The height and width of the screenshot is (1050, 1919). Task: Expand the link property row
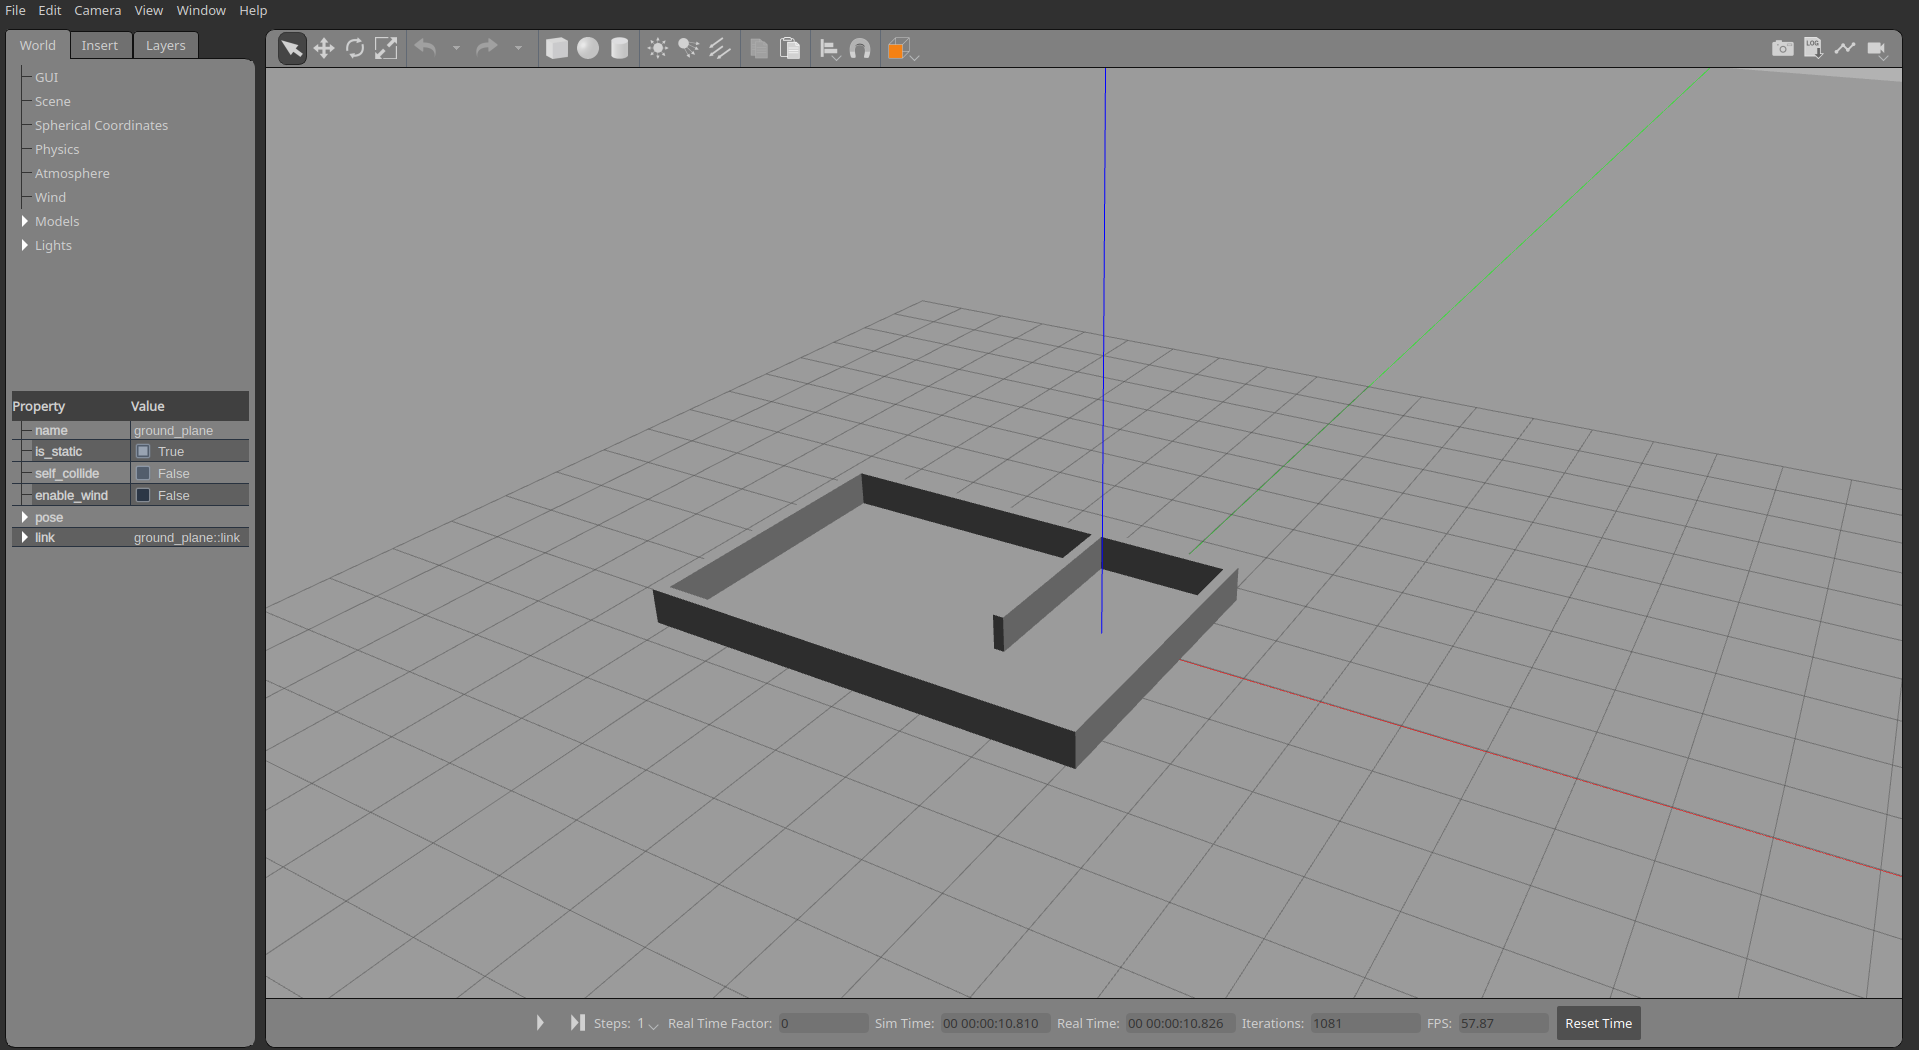point(25,537)
